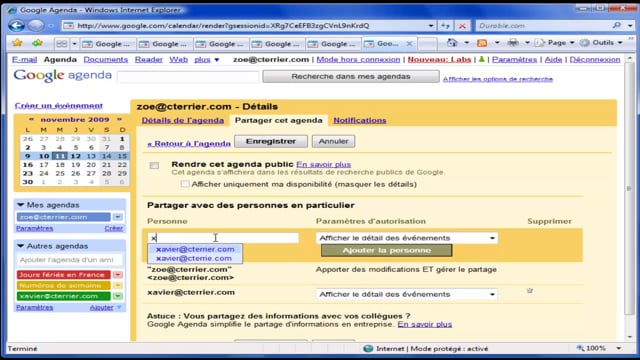Select xavier@cterrie.com autocomplete suggestion
640x360 pixels.
click(x=194, y=258)
